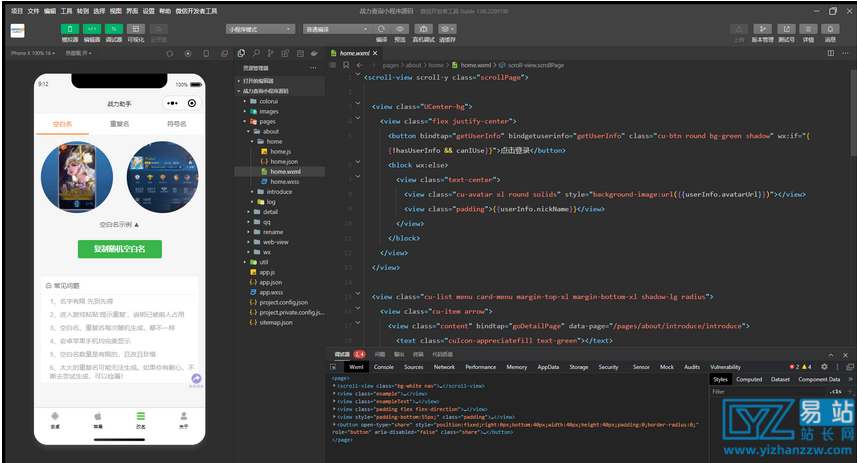Open home.wxss file in the explorer

click(x=284, y=181)
